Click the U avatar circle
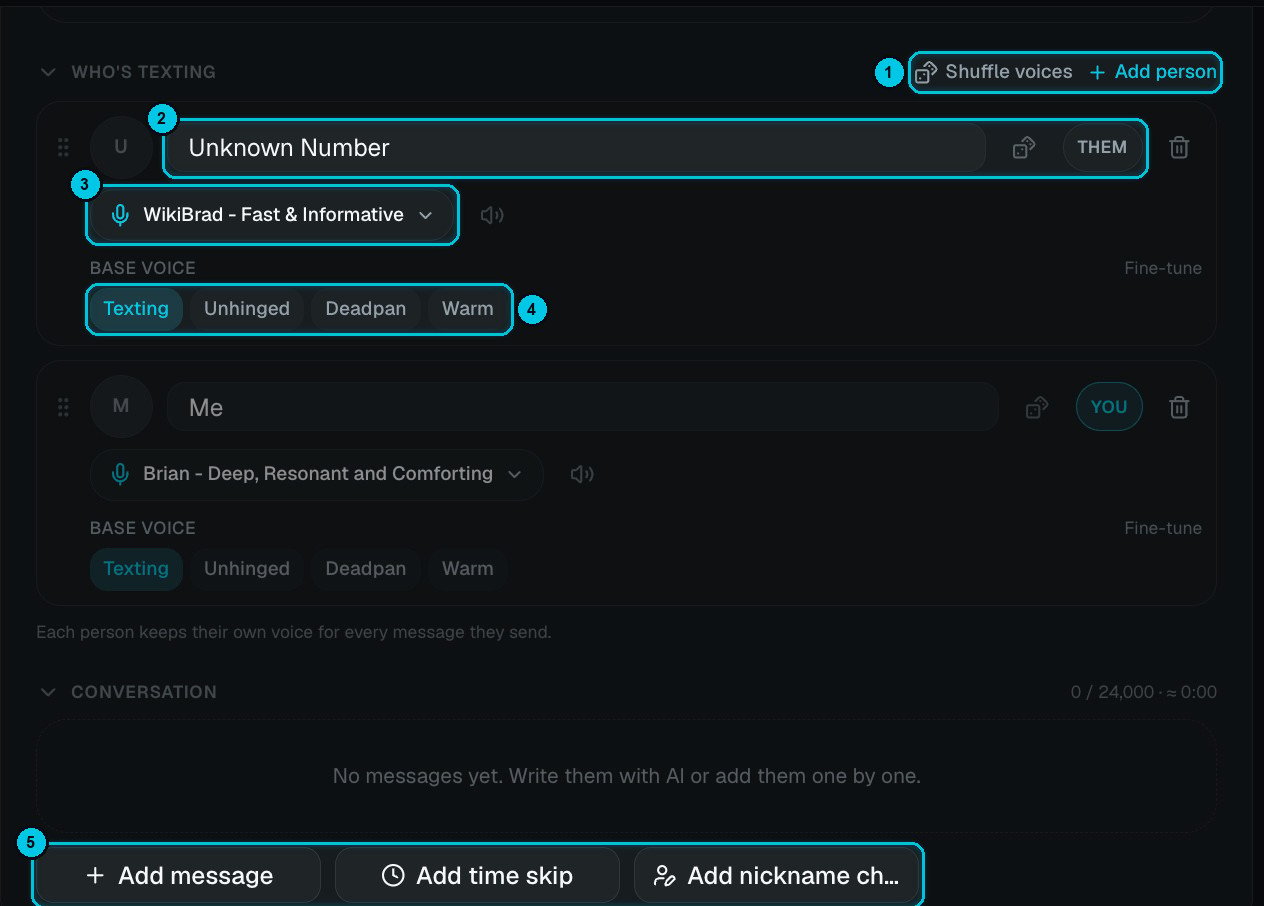 121,147
